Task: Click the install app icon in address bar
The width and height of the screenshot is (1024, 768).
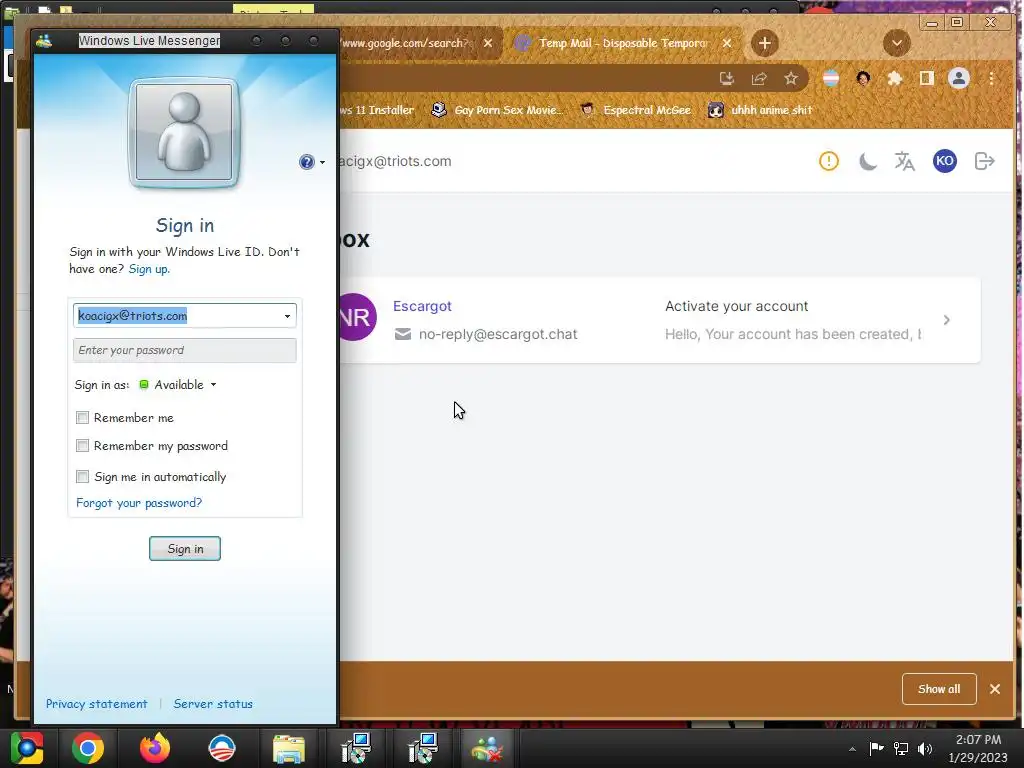Action: (727, 79)
